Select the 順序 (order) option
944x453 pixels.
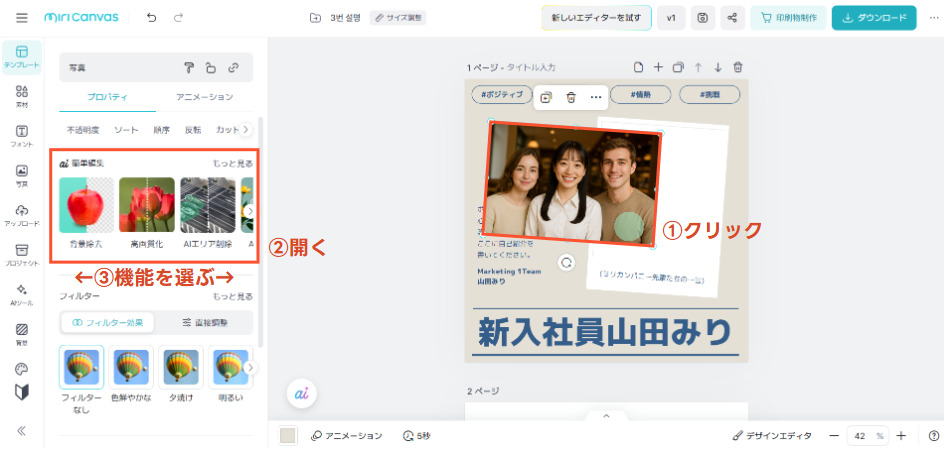161,130
